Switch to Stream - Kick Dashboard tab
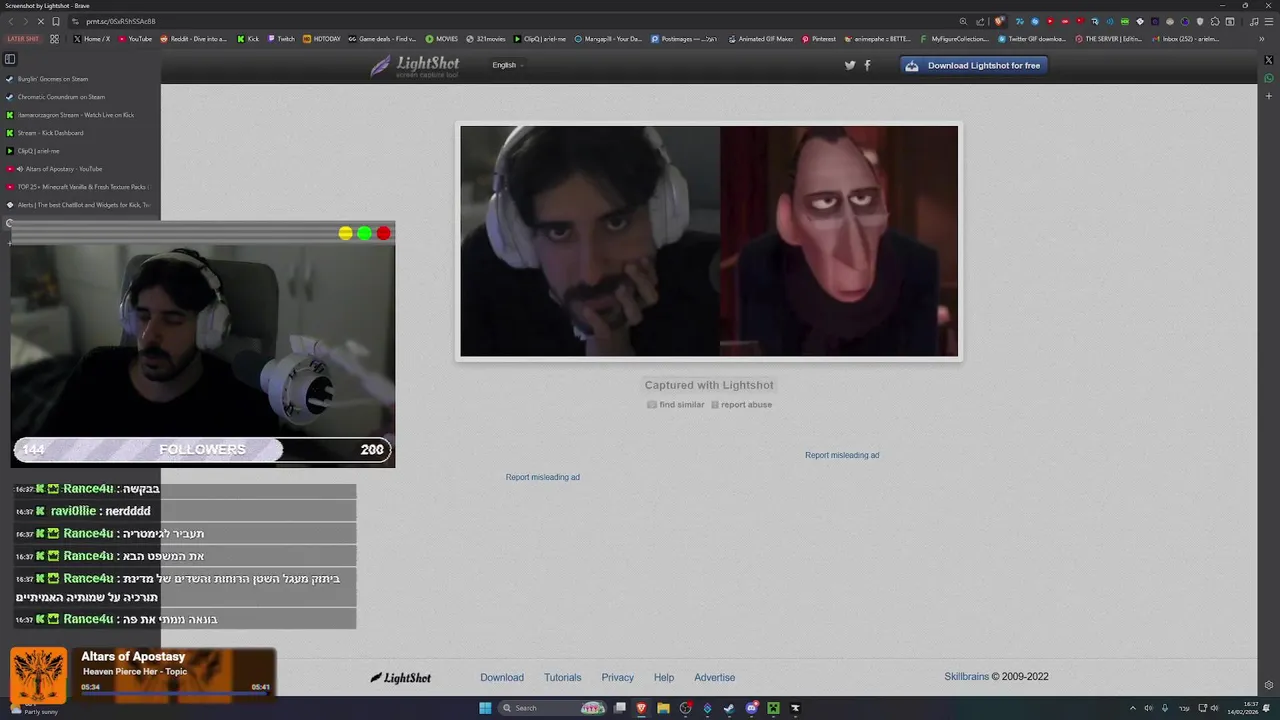 (x=80, y=133)
